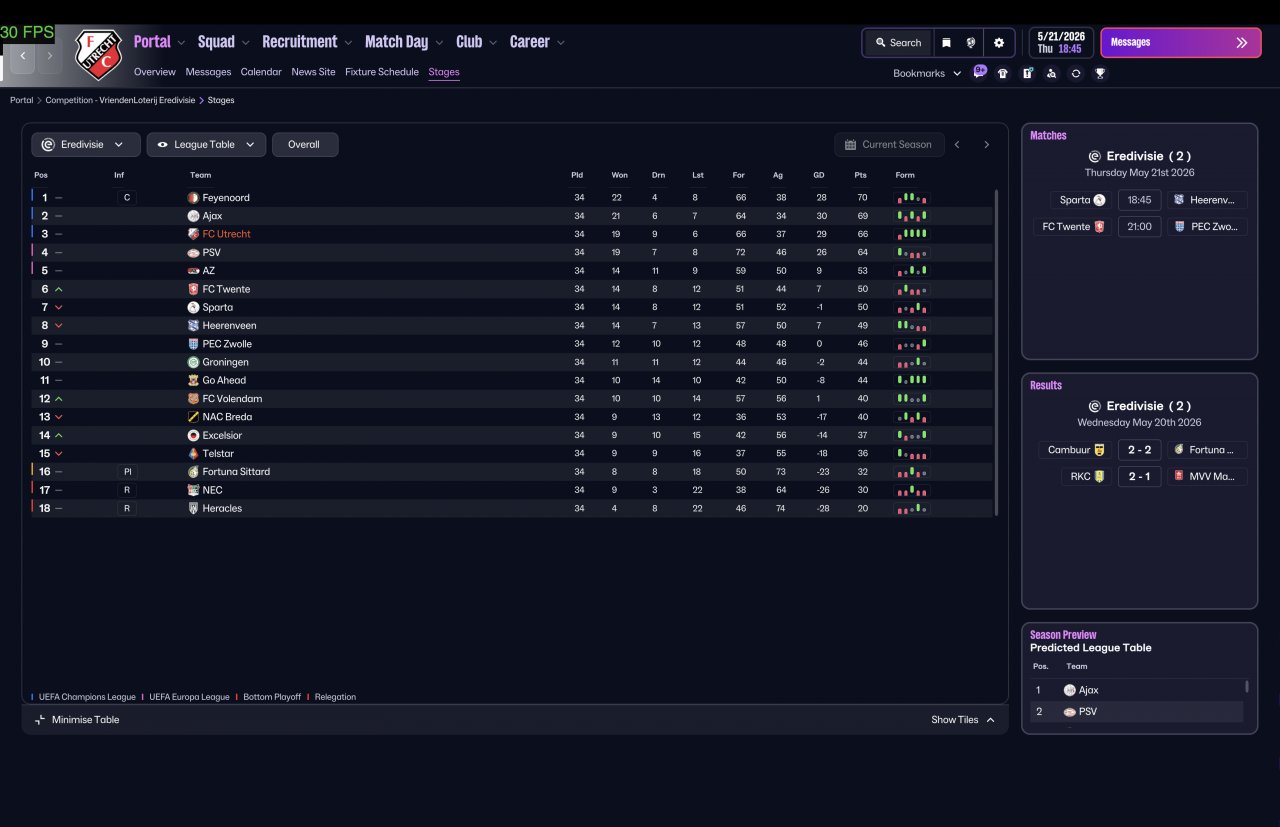1280x827 pixels.
Task: Click the 18:45 Sparta match time
Action: click(x=1139, y=200)
